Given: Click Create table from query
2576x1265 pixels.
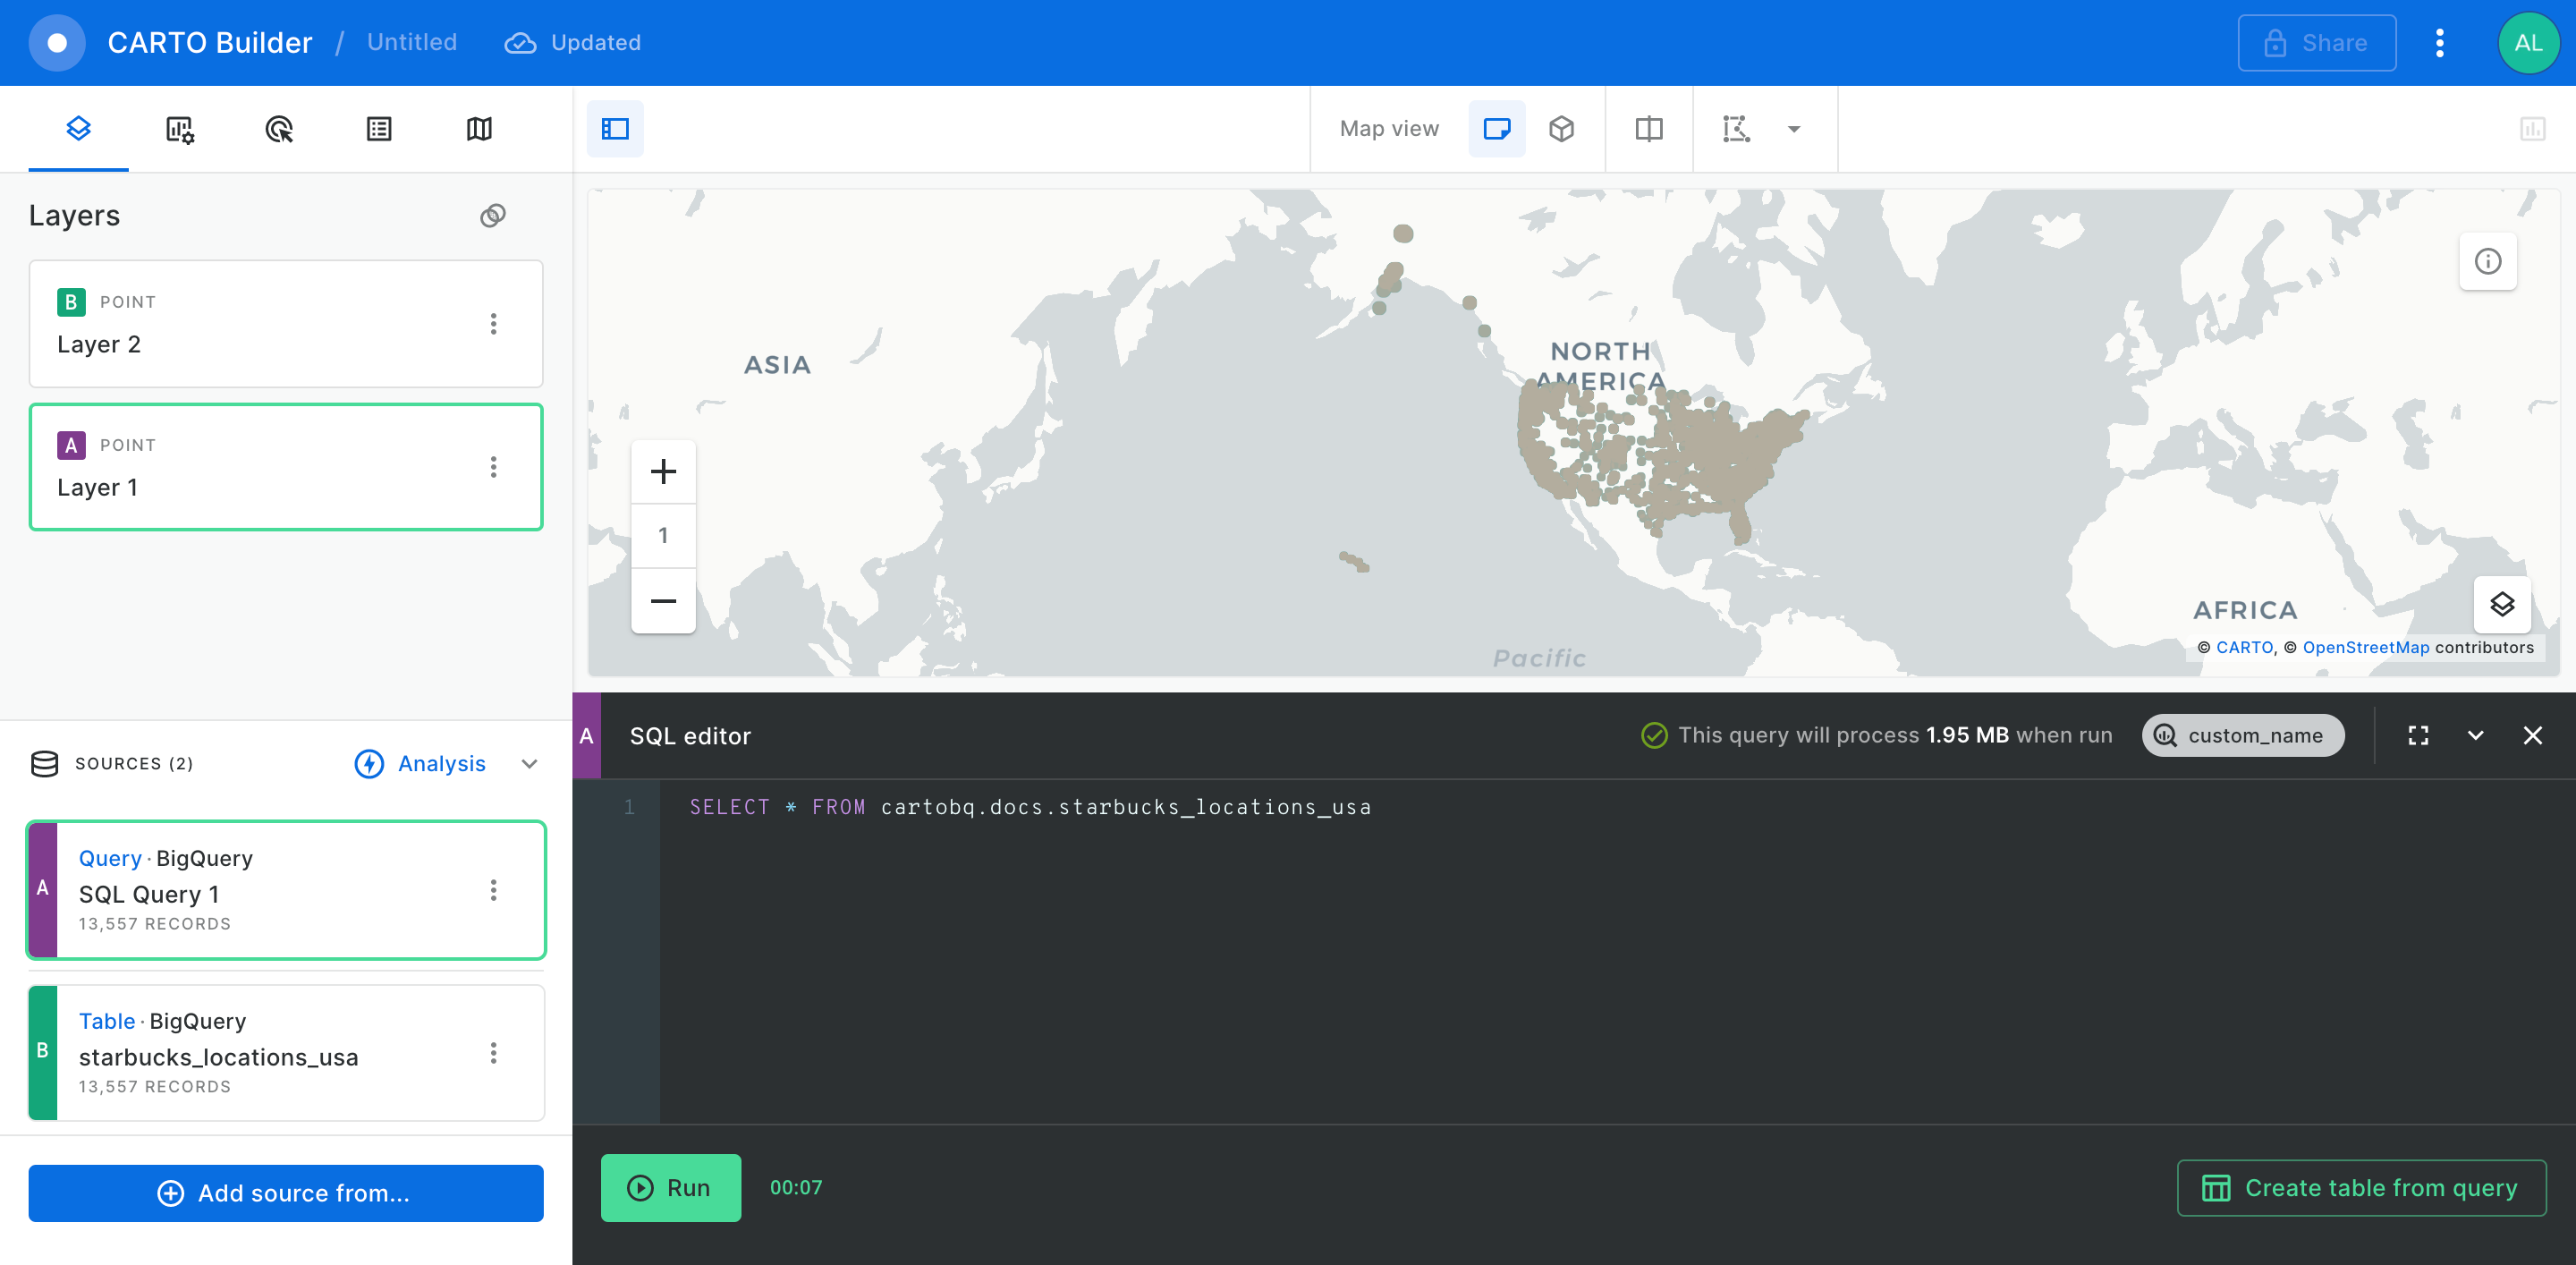Looking at the screenshot, I should click(x=2361, y=1188).
